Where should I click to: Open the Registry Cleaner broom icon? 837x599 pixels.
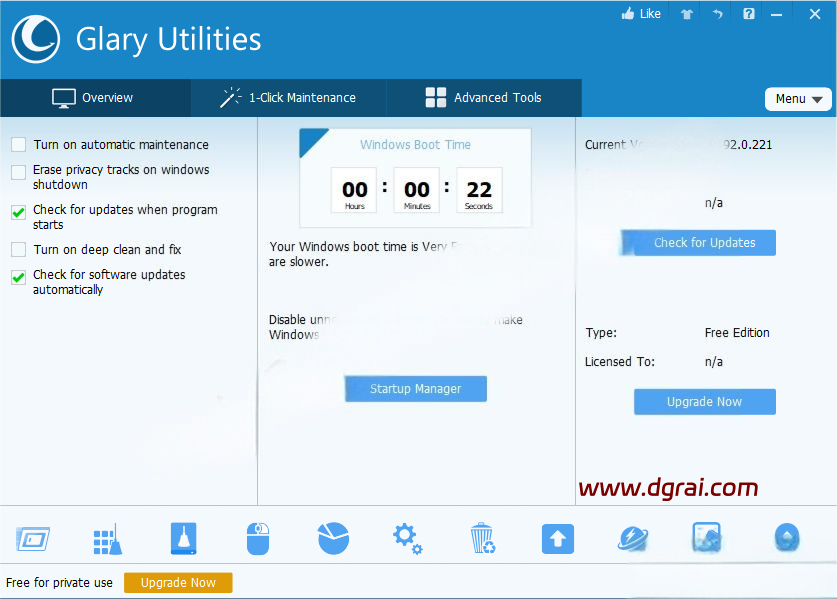[x=107, y=539]
